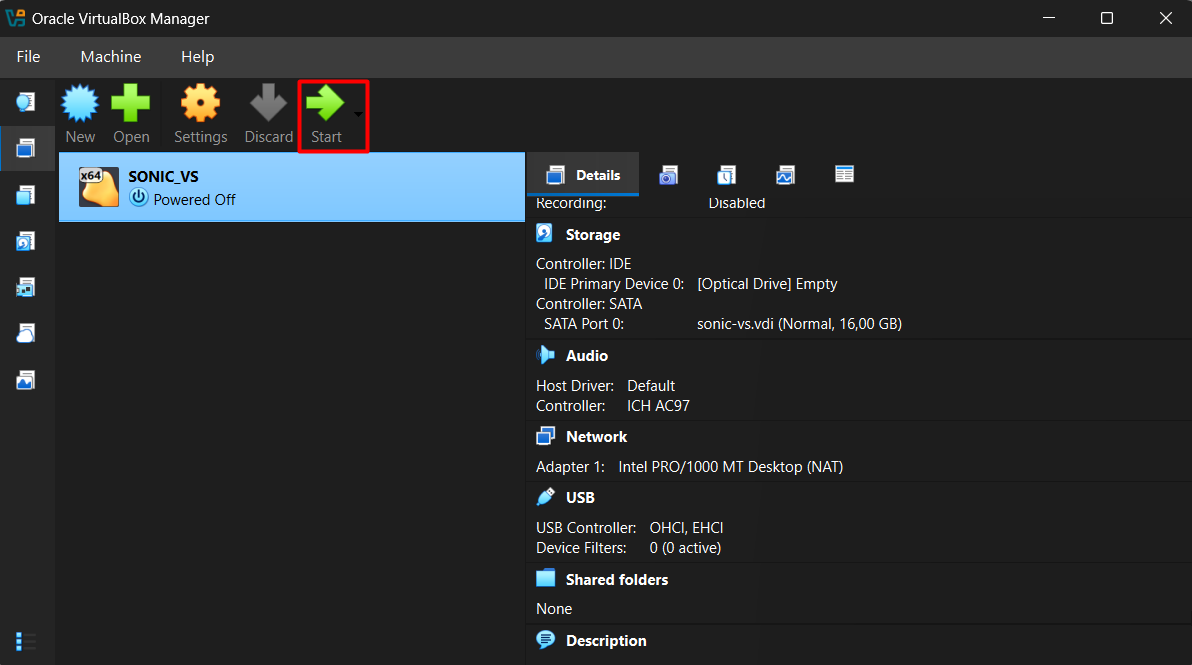This screenshot has width=1192, height=665.
Task: Click "[Optical Drive] Empty" value
Action: (767, 283)
